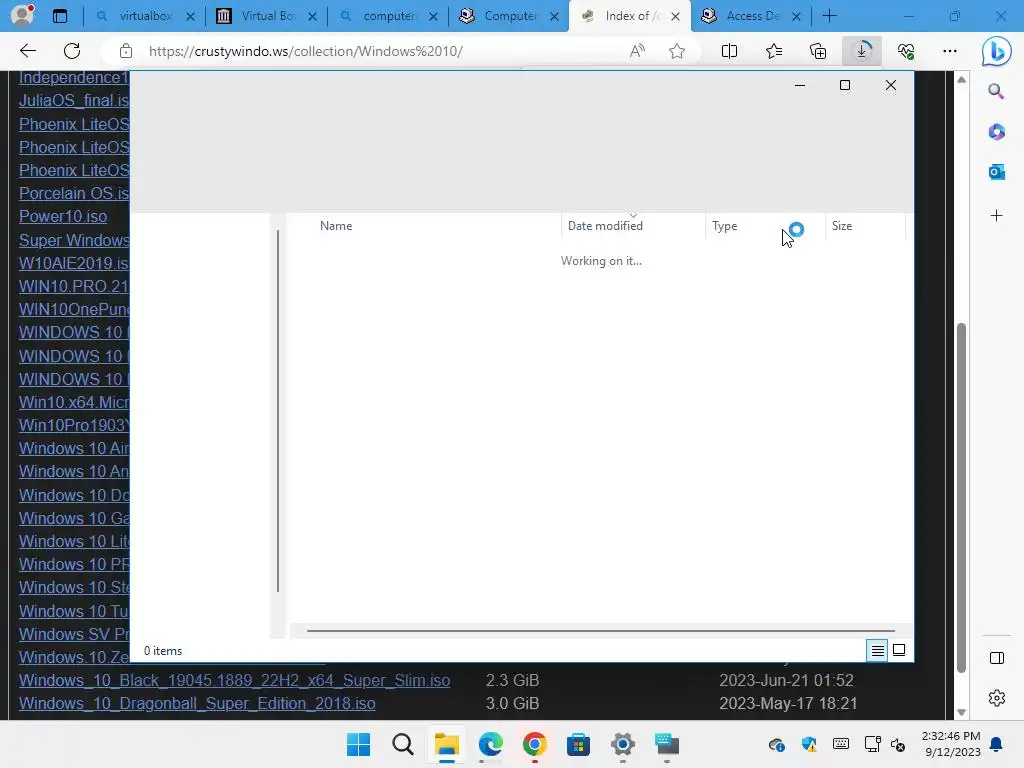This screenshot has width=1024, height=768.
Task: Open the Porcelain OS link
Action: (74, 193)
